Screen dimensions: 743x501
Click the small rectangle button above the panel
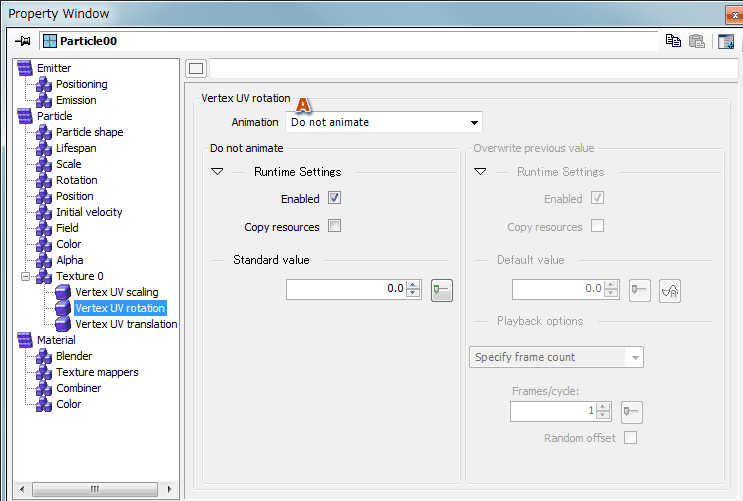pos(196,68)
